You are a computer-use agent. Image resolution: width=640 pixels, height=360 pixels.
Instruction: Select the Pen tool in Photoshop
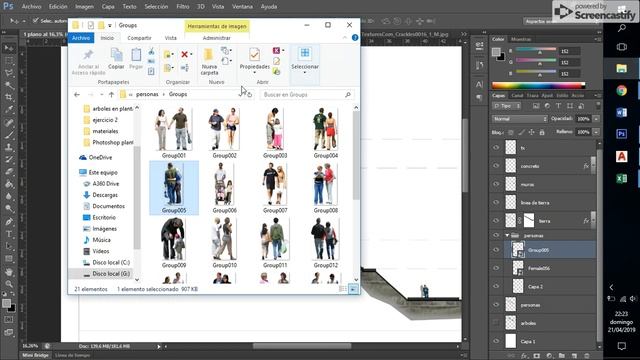click(9, 222)
